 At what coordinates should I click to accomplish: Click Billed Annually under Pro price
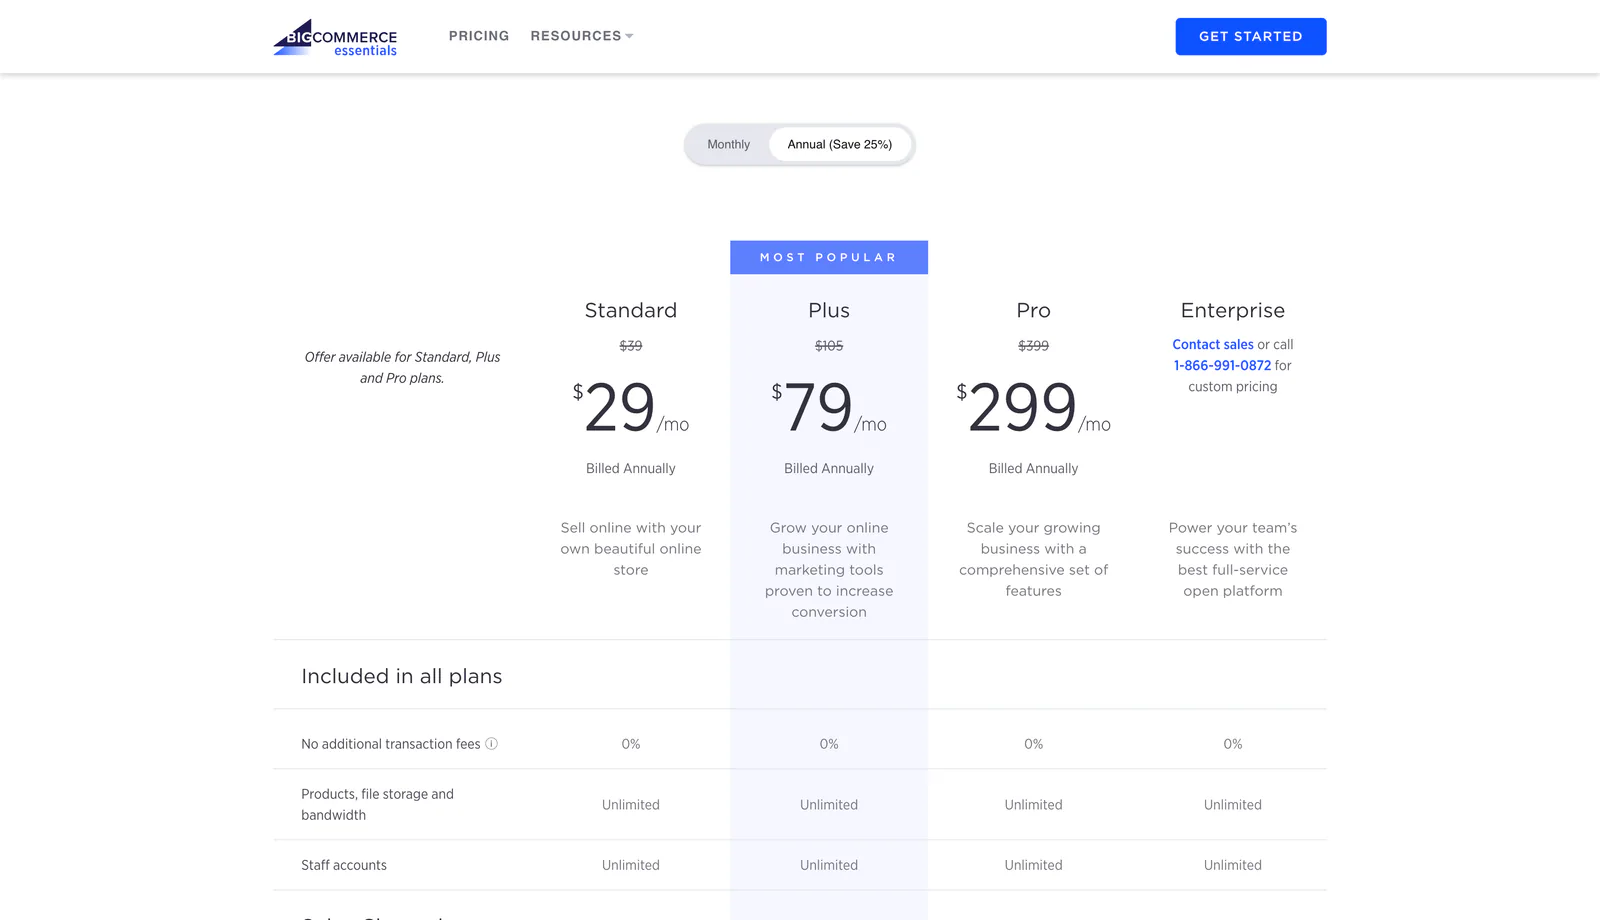click(1033, 468)
